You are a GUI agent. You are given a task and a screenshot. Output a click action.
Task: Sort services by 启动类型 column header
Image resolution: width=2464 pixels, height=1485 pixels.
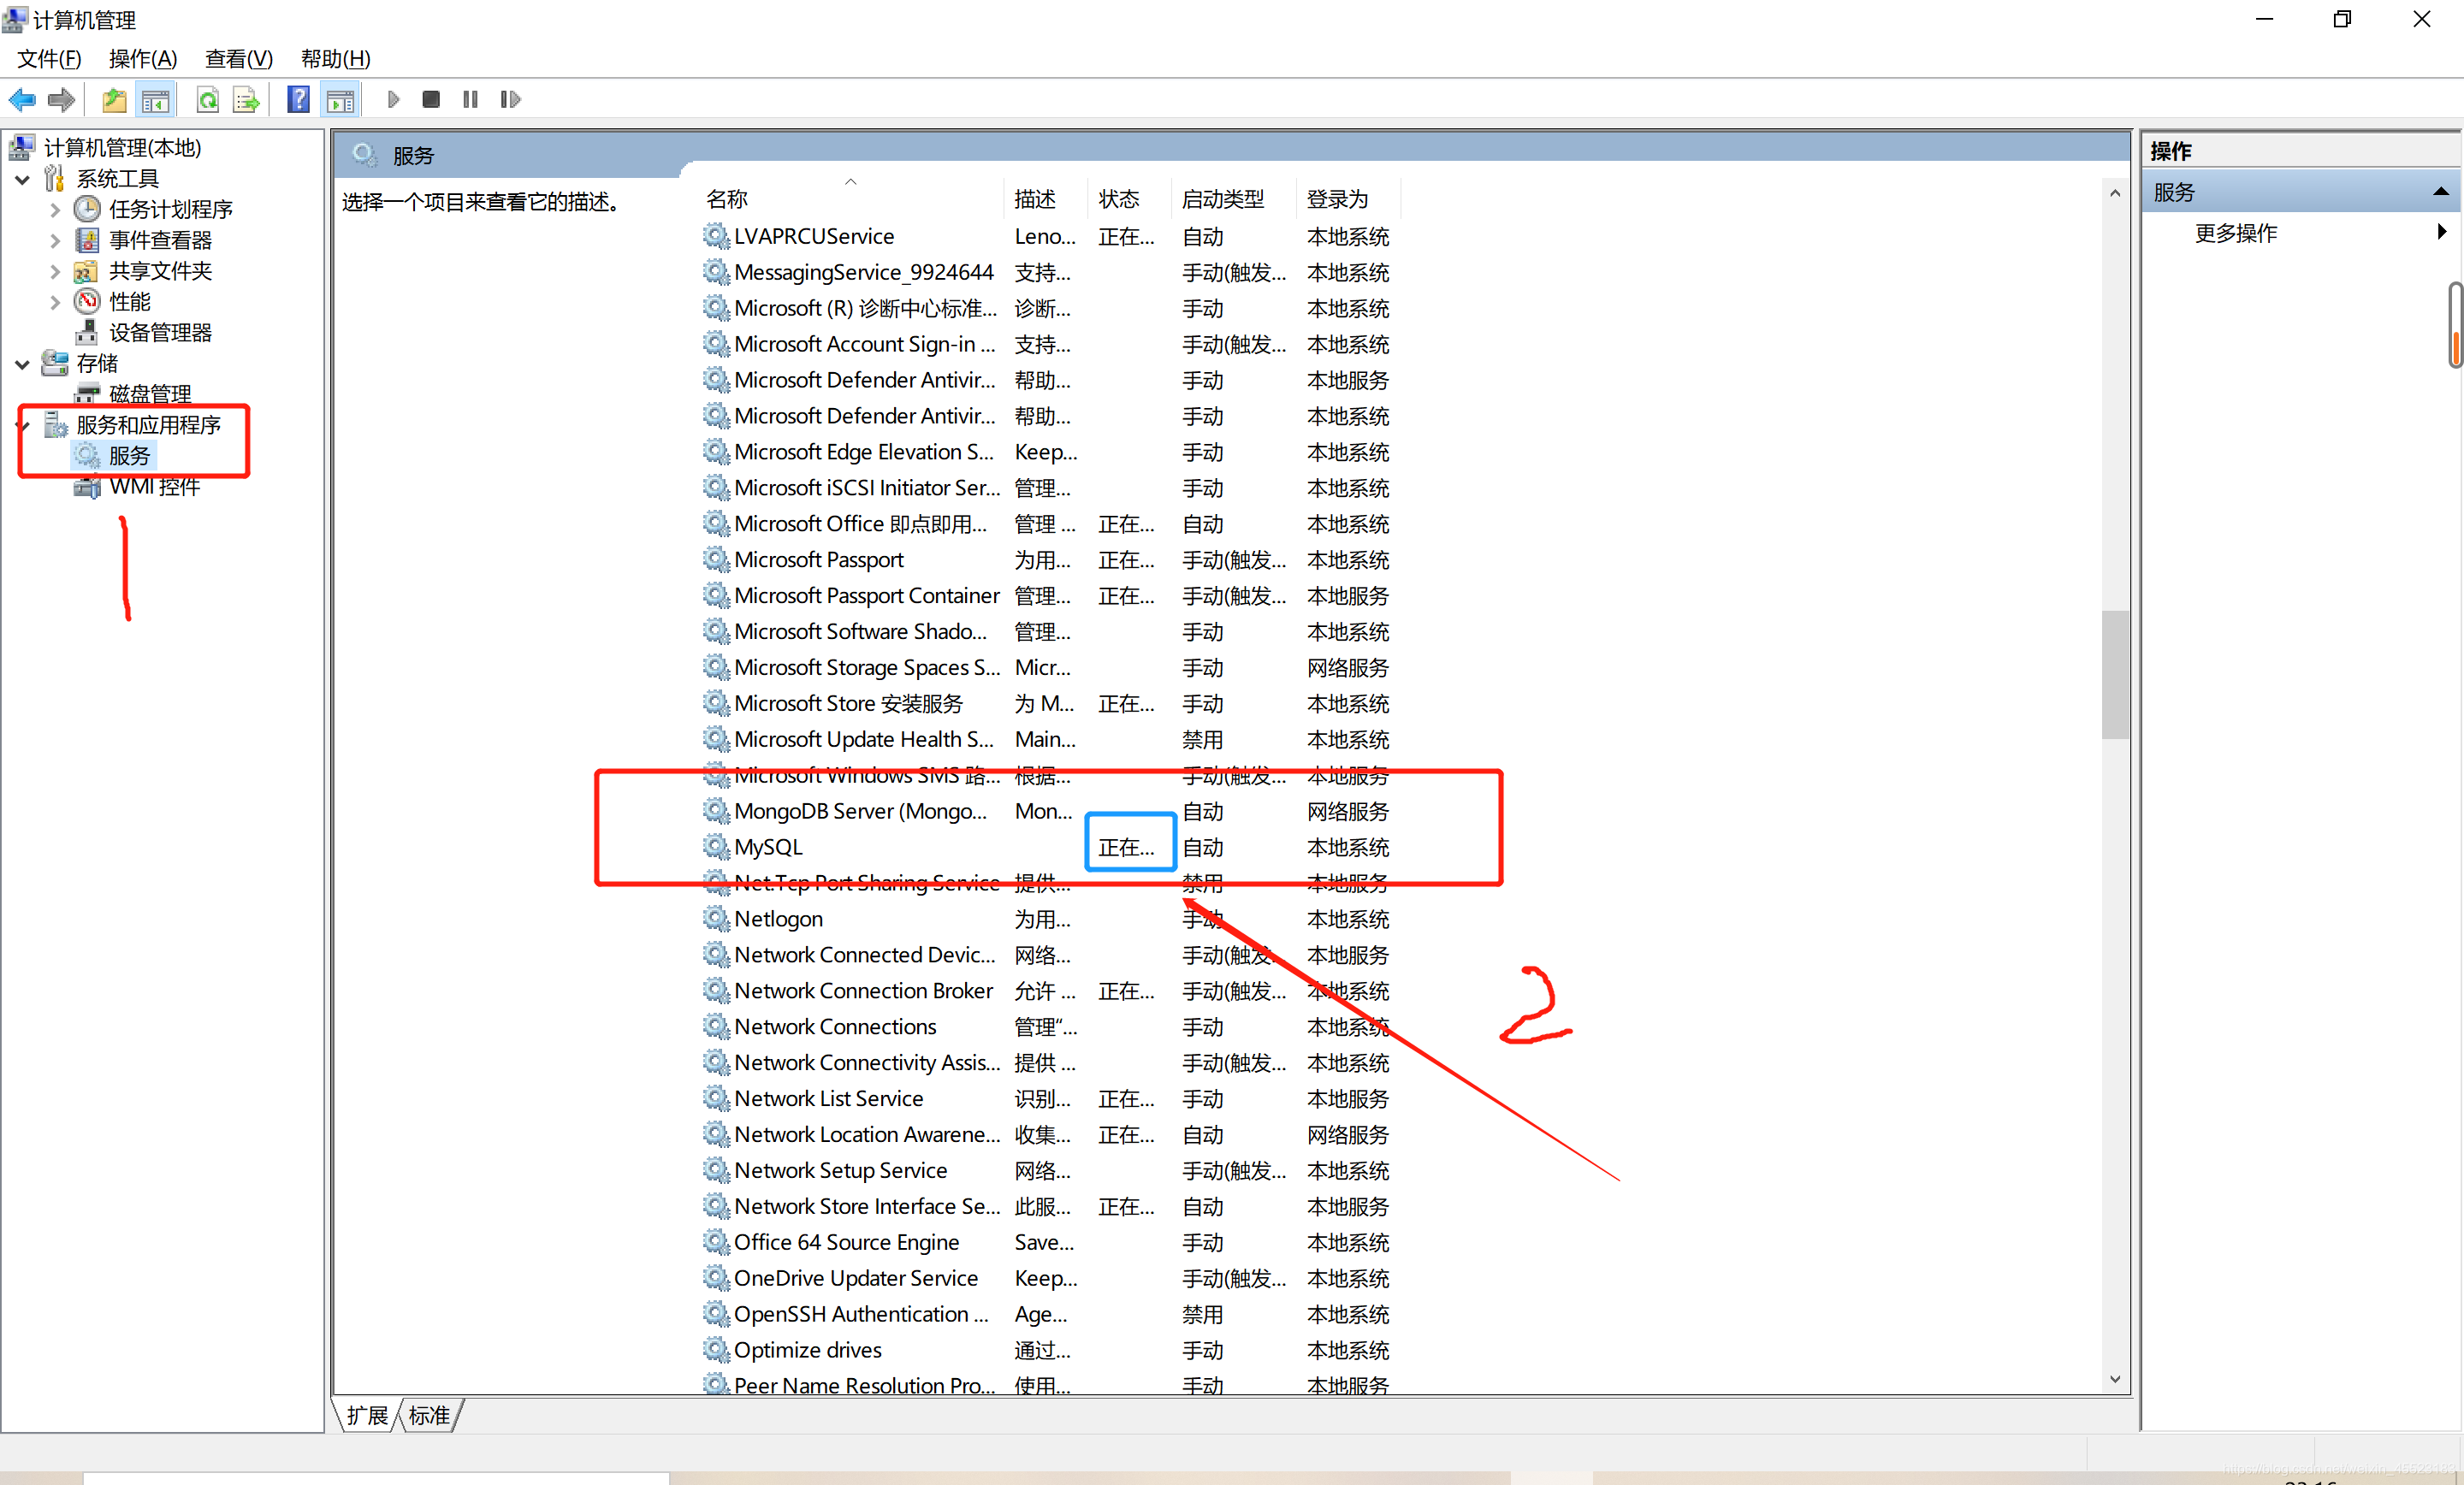coord(1222,199)
